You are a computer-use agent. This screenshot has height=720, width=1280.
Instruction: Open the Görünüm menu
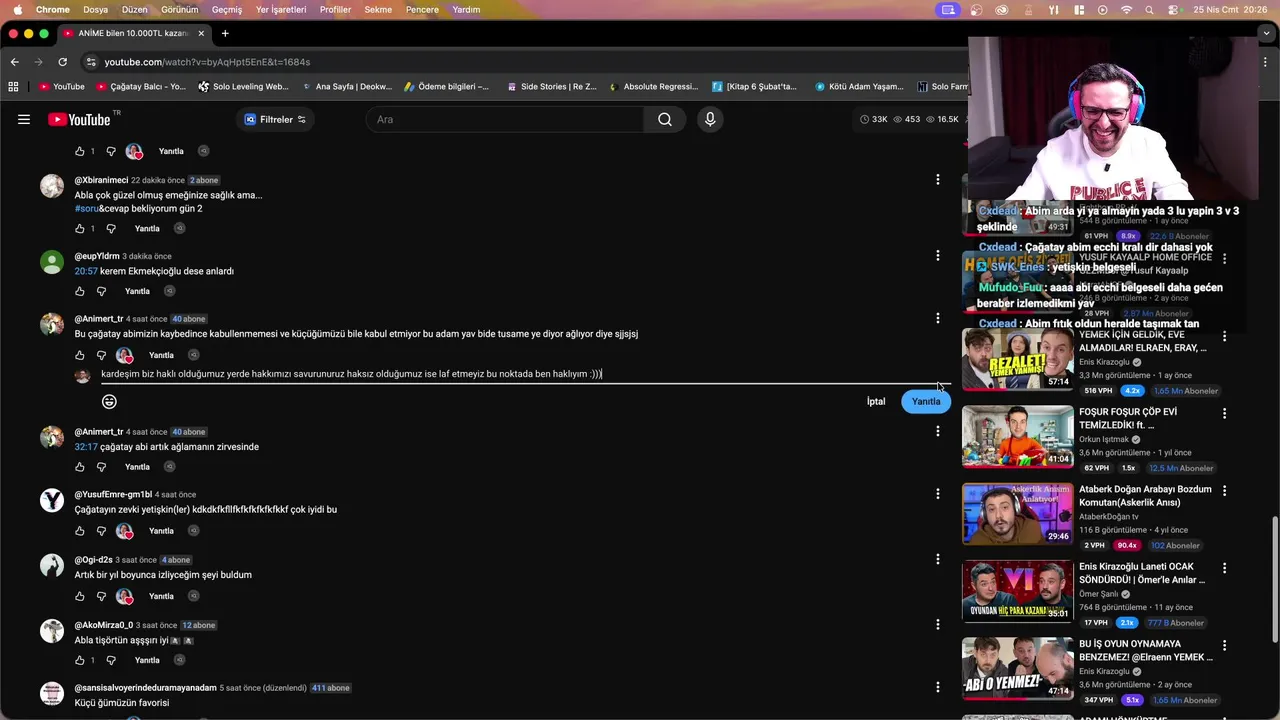(180, 10)
